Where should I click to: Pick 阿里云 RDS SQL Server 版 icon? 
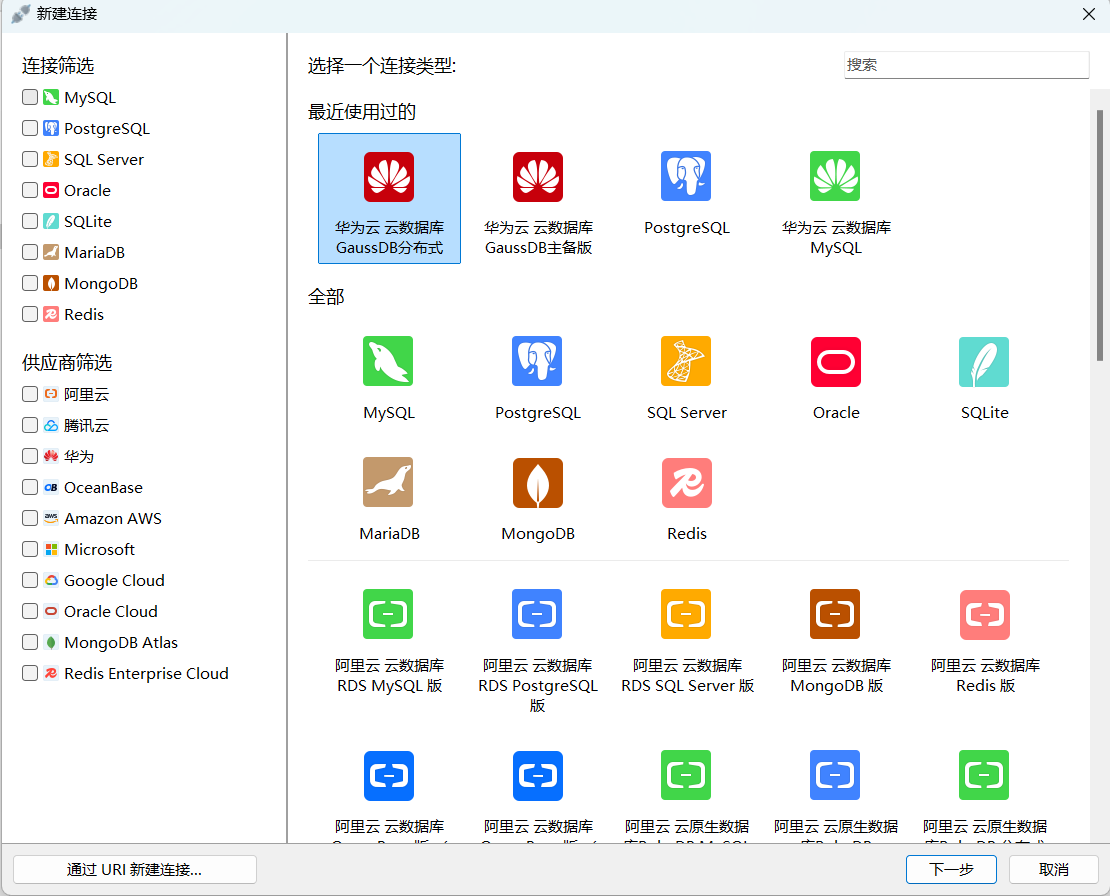coord(686,614)
